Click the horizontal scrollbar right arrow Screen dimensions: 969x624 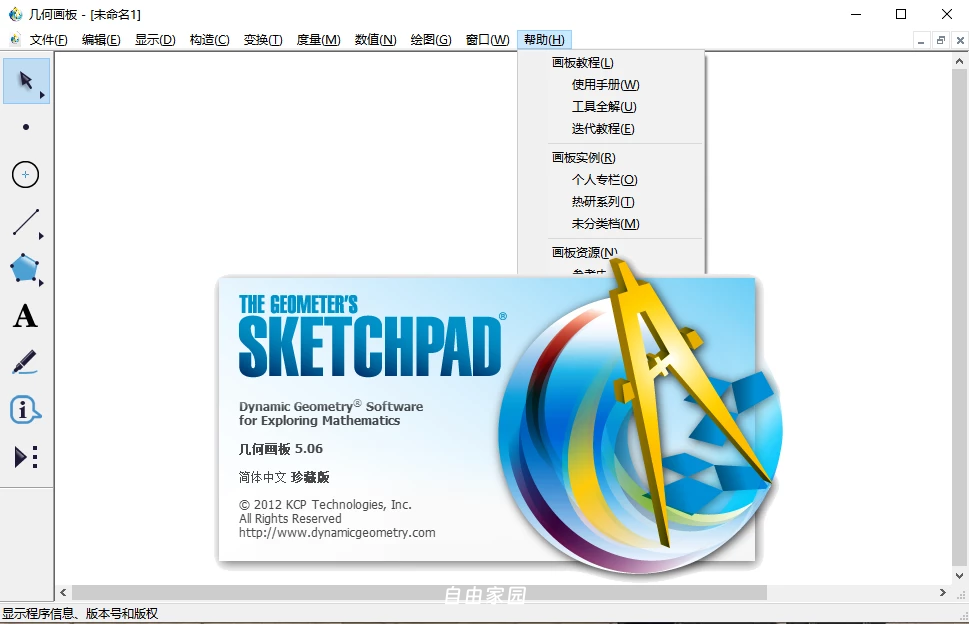click(942, 592)
